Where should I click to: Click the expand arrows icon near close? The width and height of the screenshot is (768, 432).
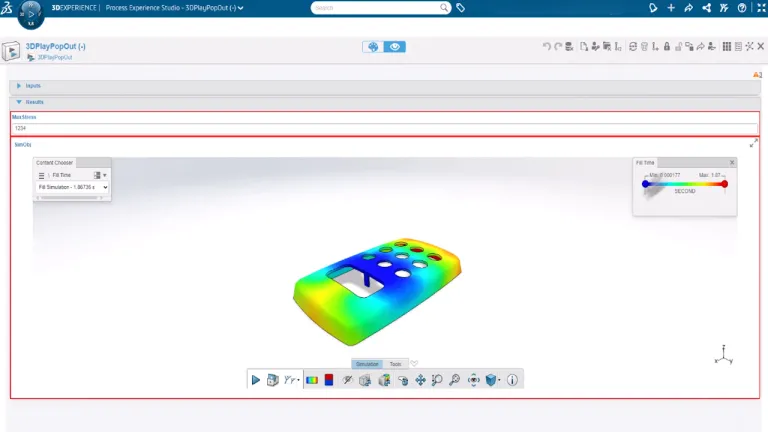point(749,46)
